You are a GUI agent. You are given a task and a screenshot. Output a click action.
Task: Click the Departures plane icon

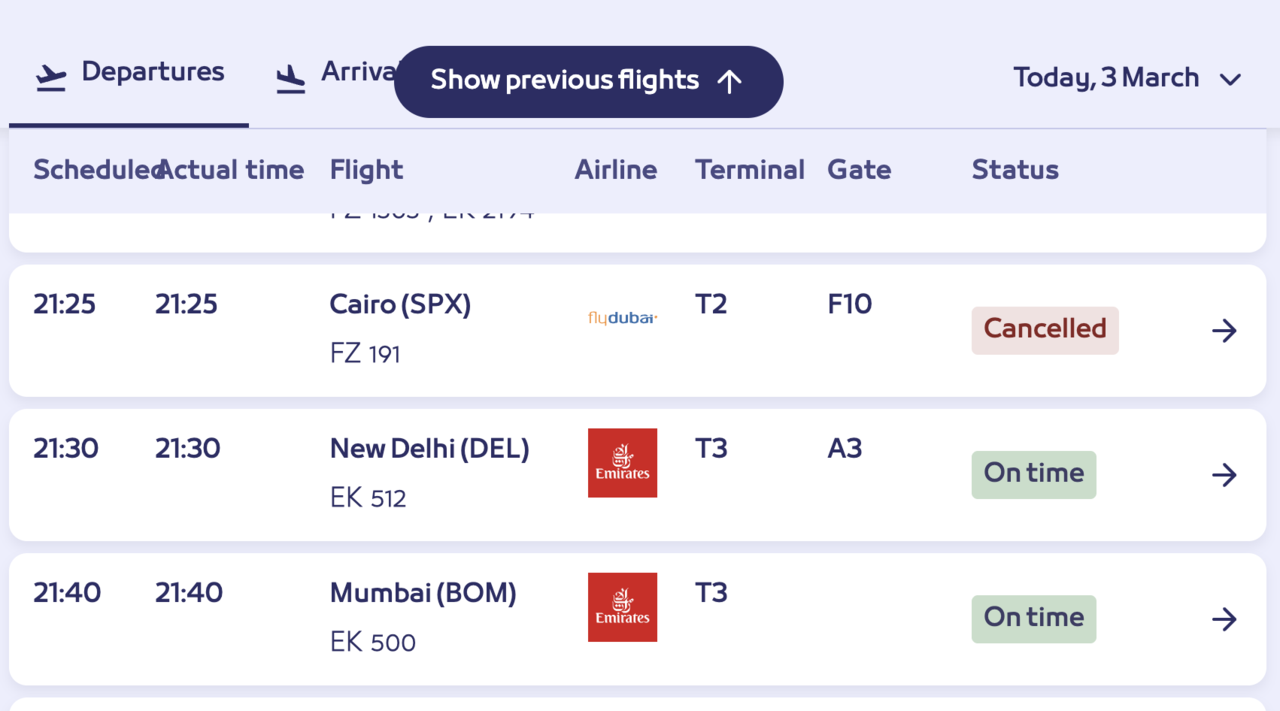tap(51, 77)
